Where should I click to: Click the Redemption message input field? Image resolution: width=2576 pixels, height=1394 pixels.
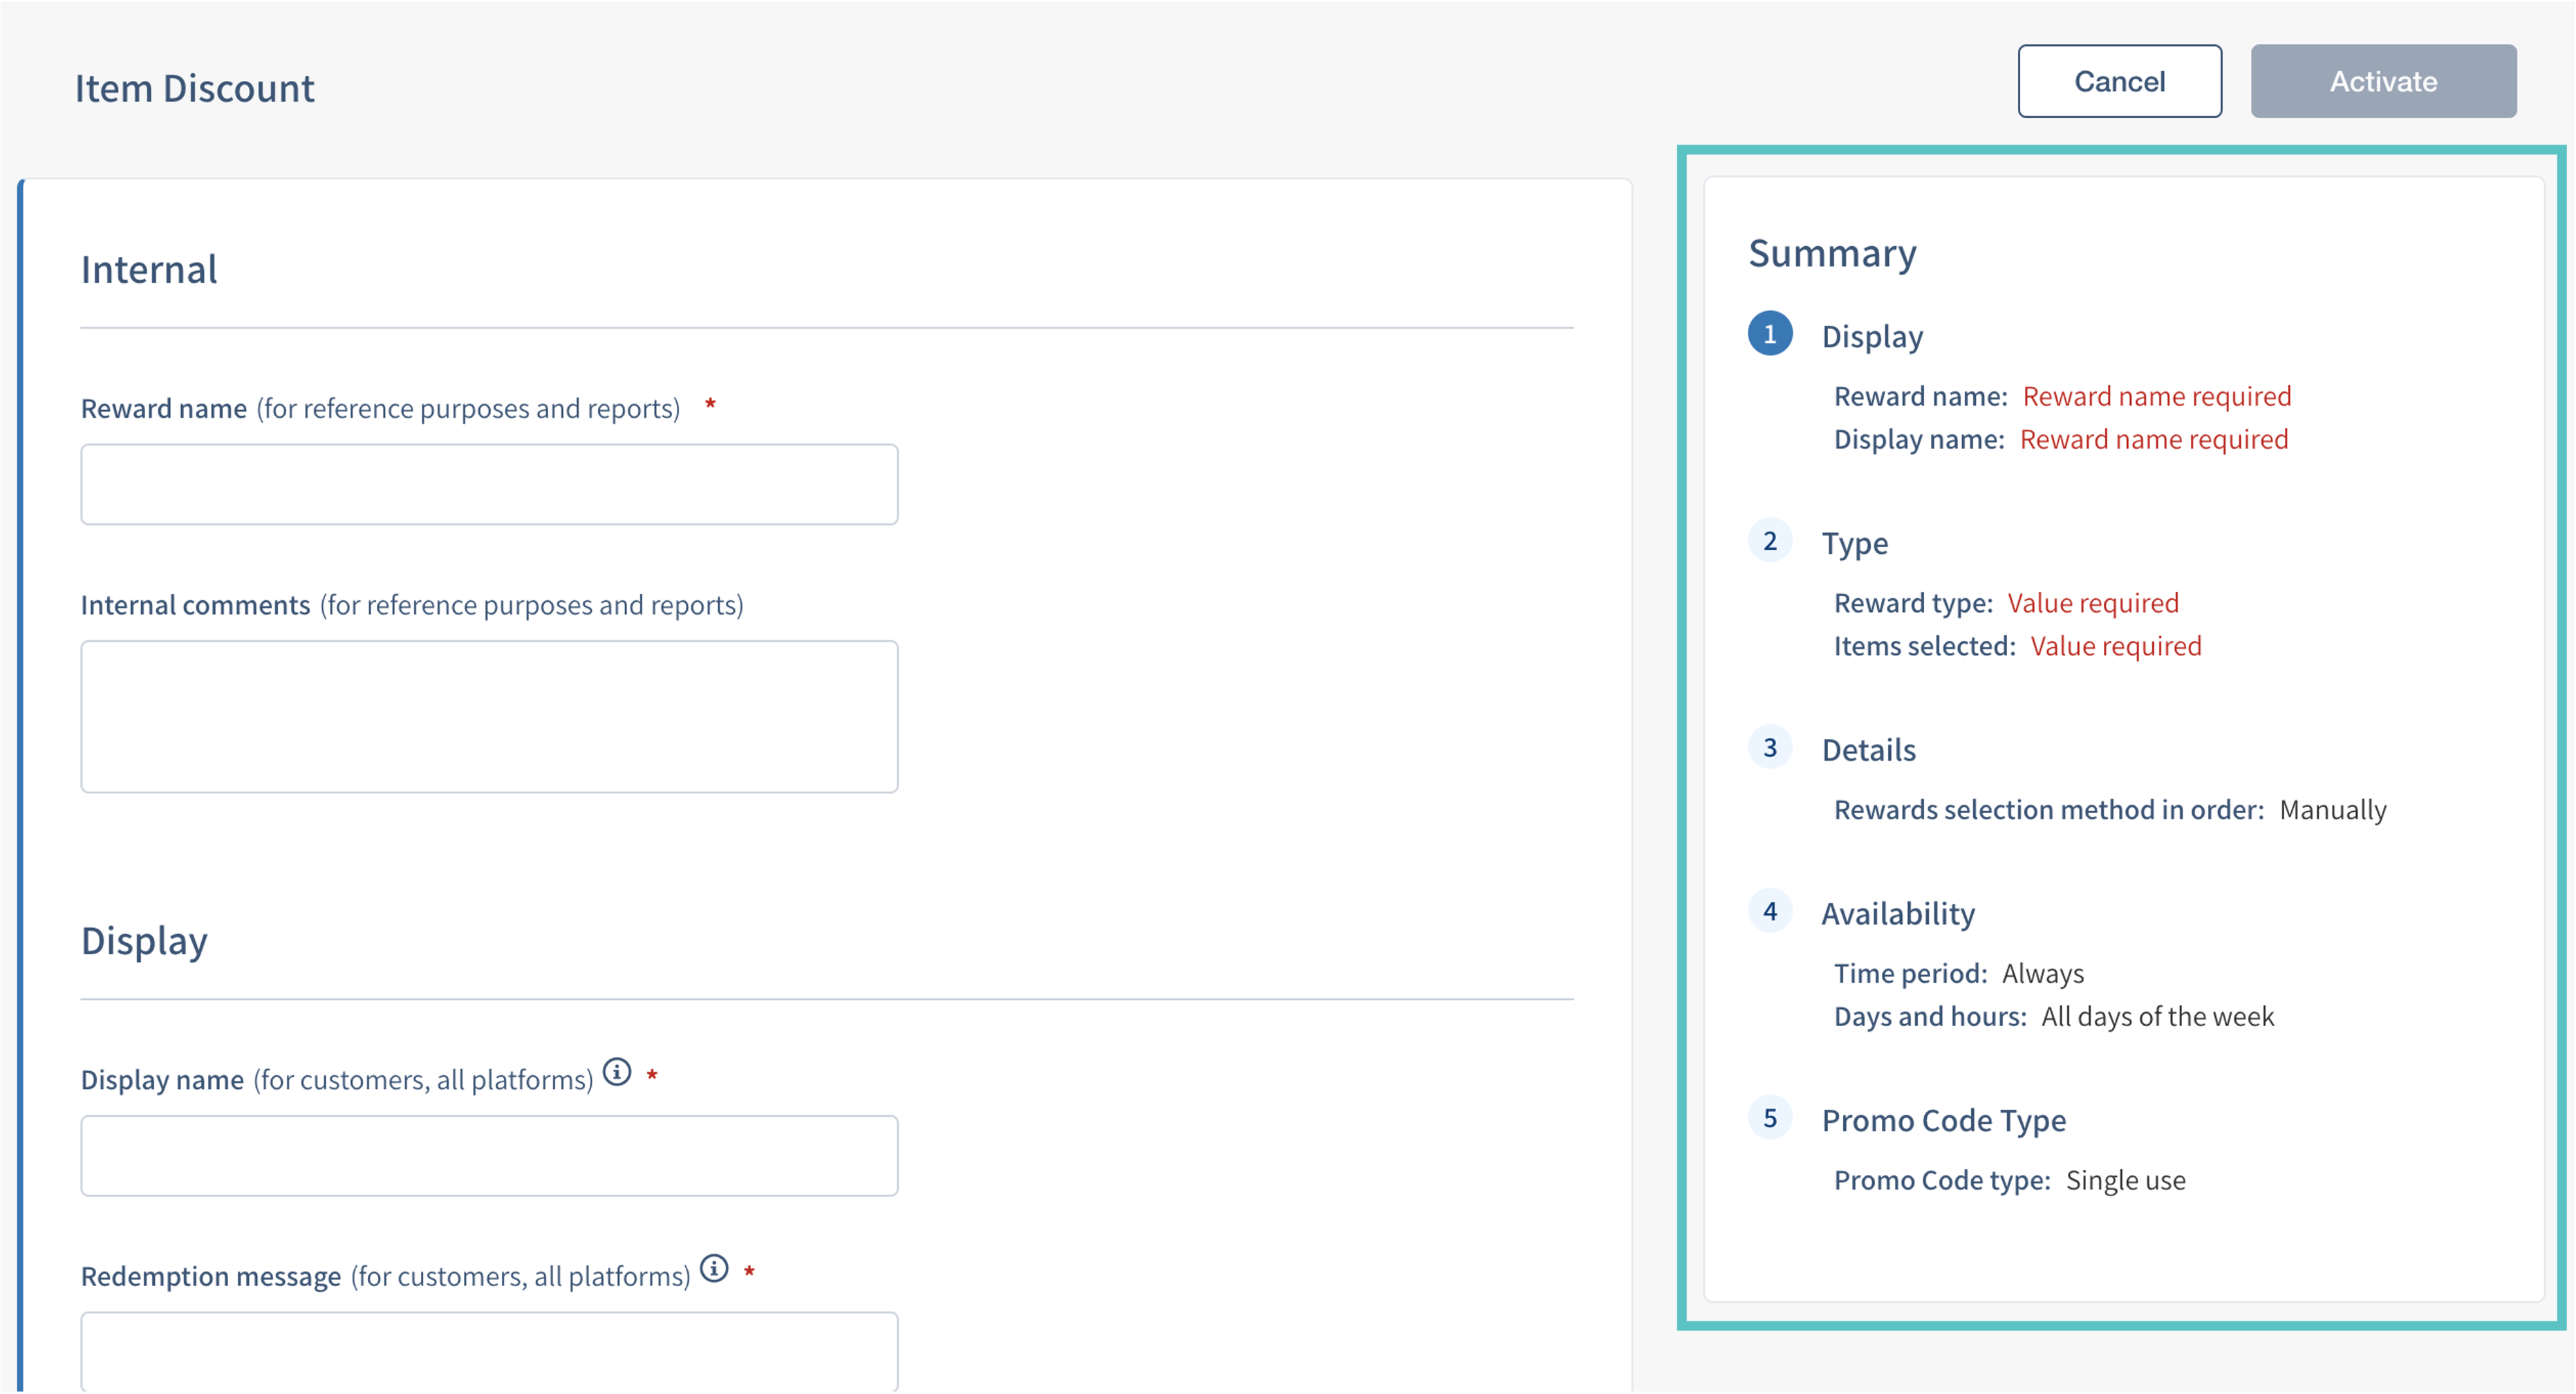[x=489, y=1350]
